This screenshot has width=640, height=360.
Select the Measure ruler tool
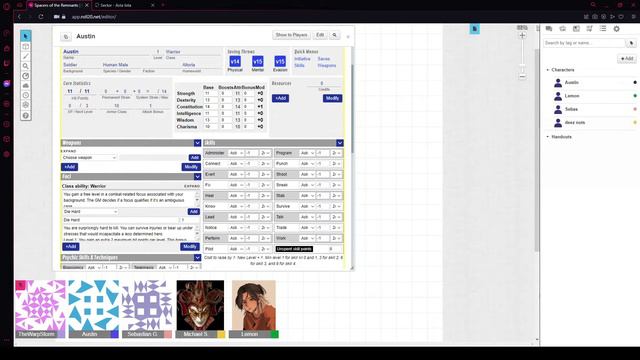coord(26,76)
